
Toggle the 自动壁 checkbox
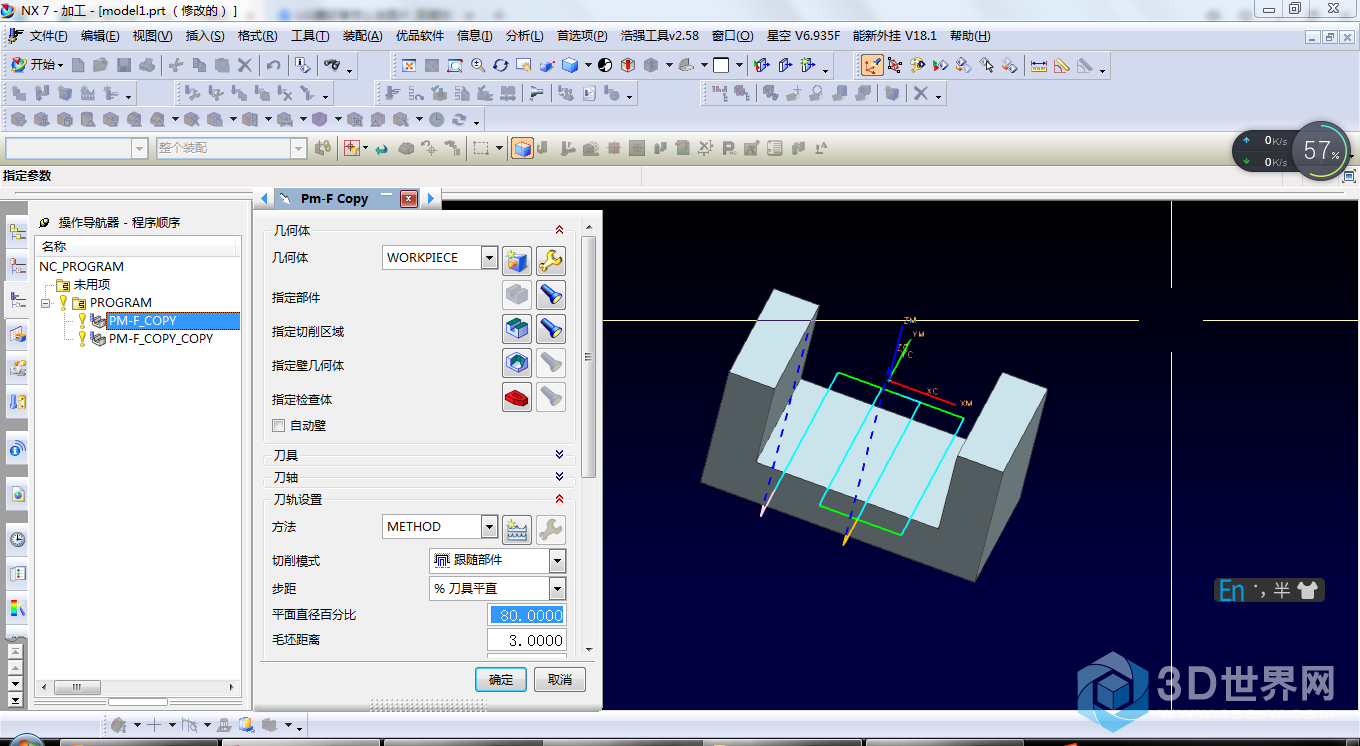click(279, 426)
